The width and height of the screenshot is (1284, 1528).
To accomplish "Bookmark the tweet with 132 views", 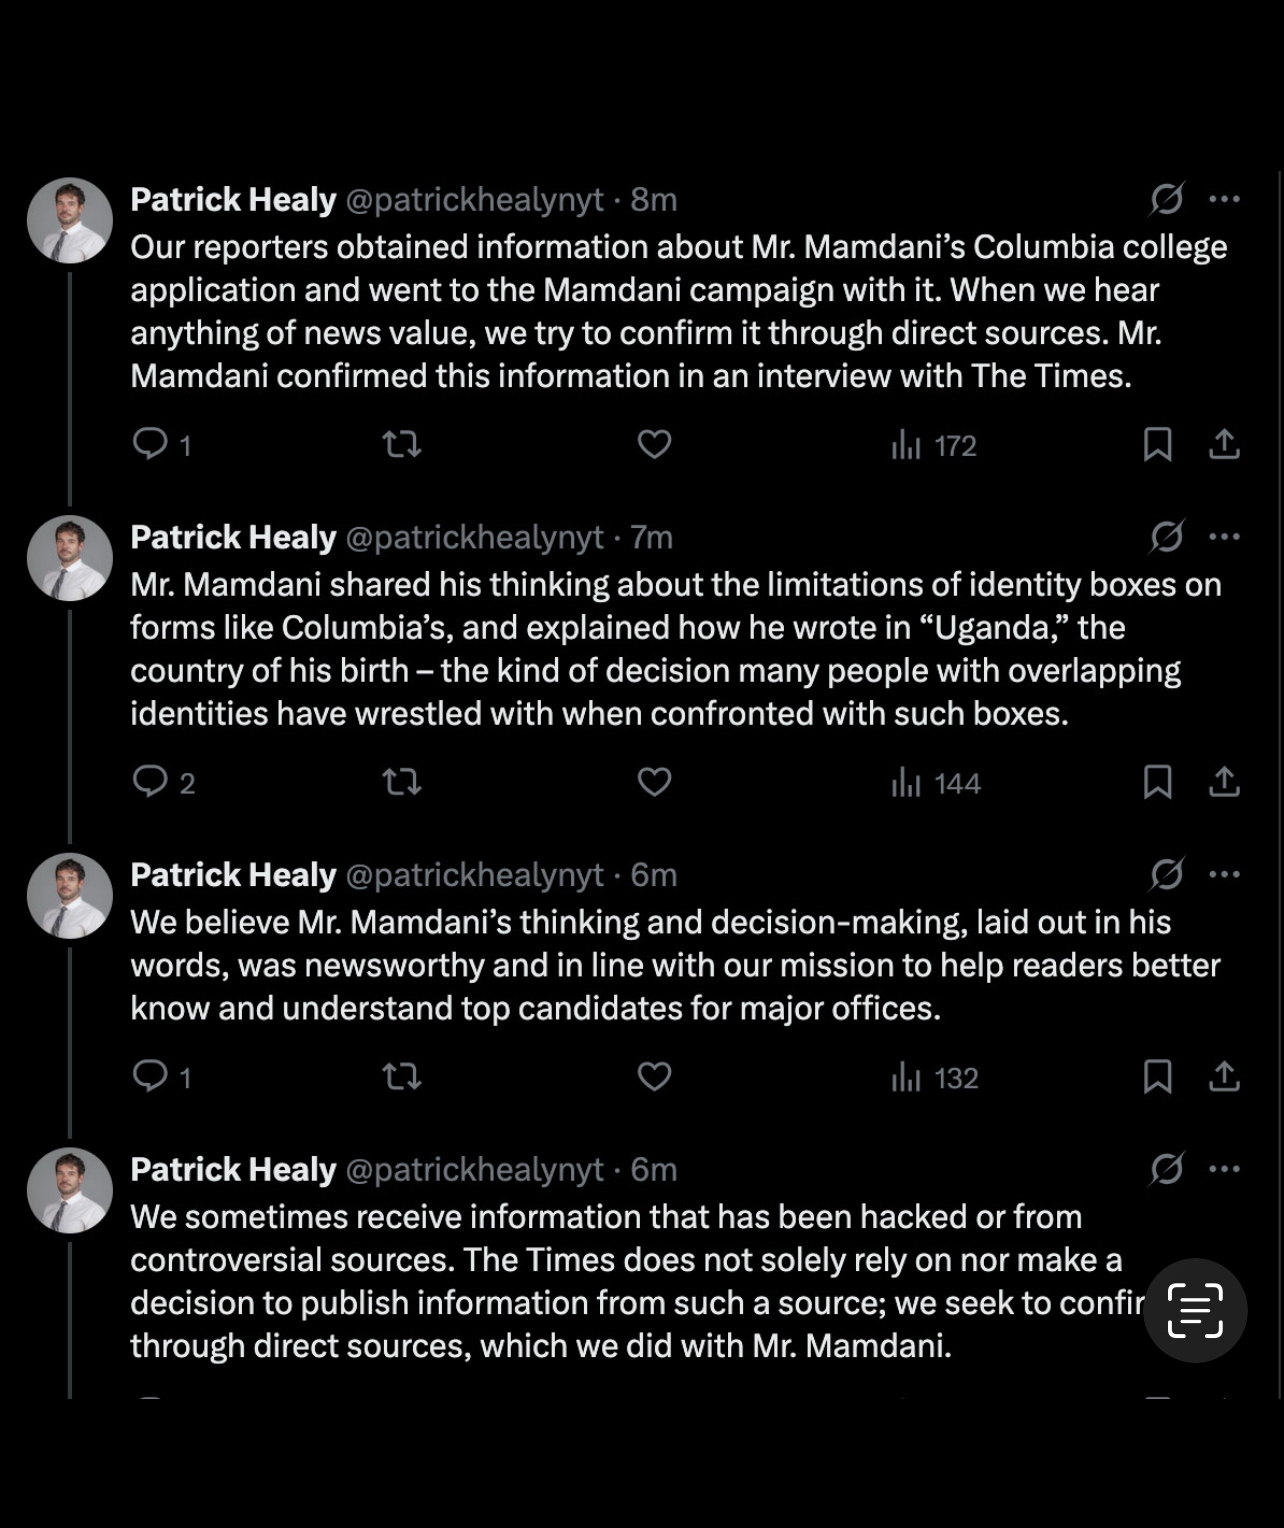I will click(1157, 1076).
